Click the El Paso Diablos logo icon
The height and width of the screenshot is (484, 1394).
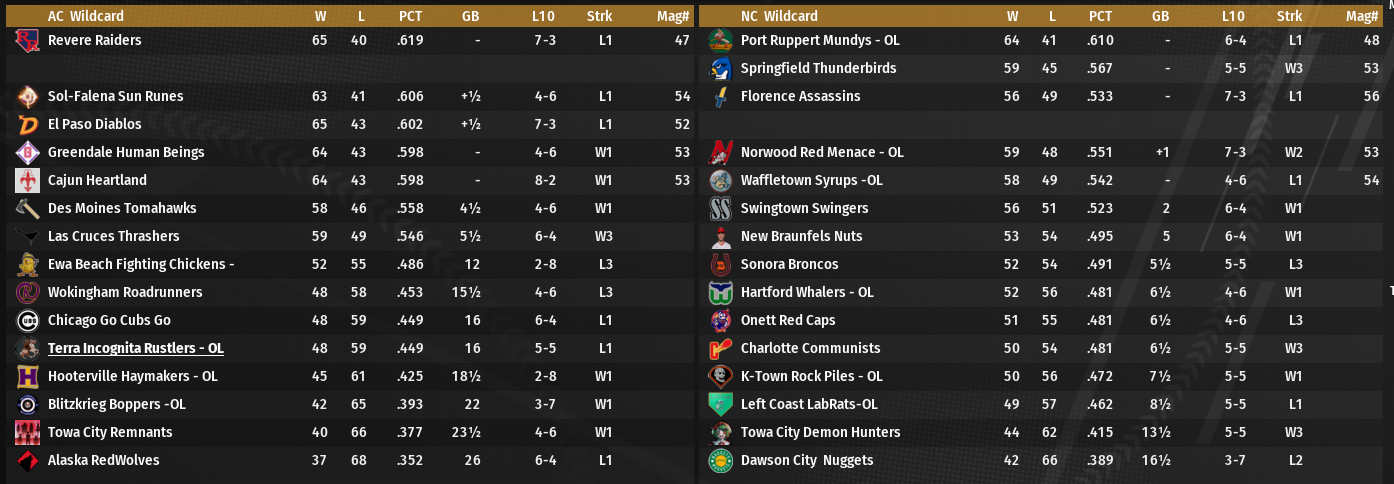[27, 125]
